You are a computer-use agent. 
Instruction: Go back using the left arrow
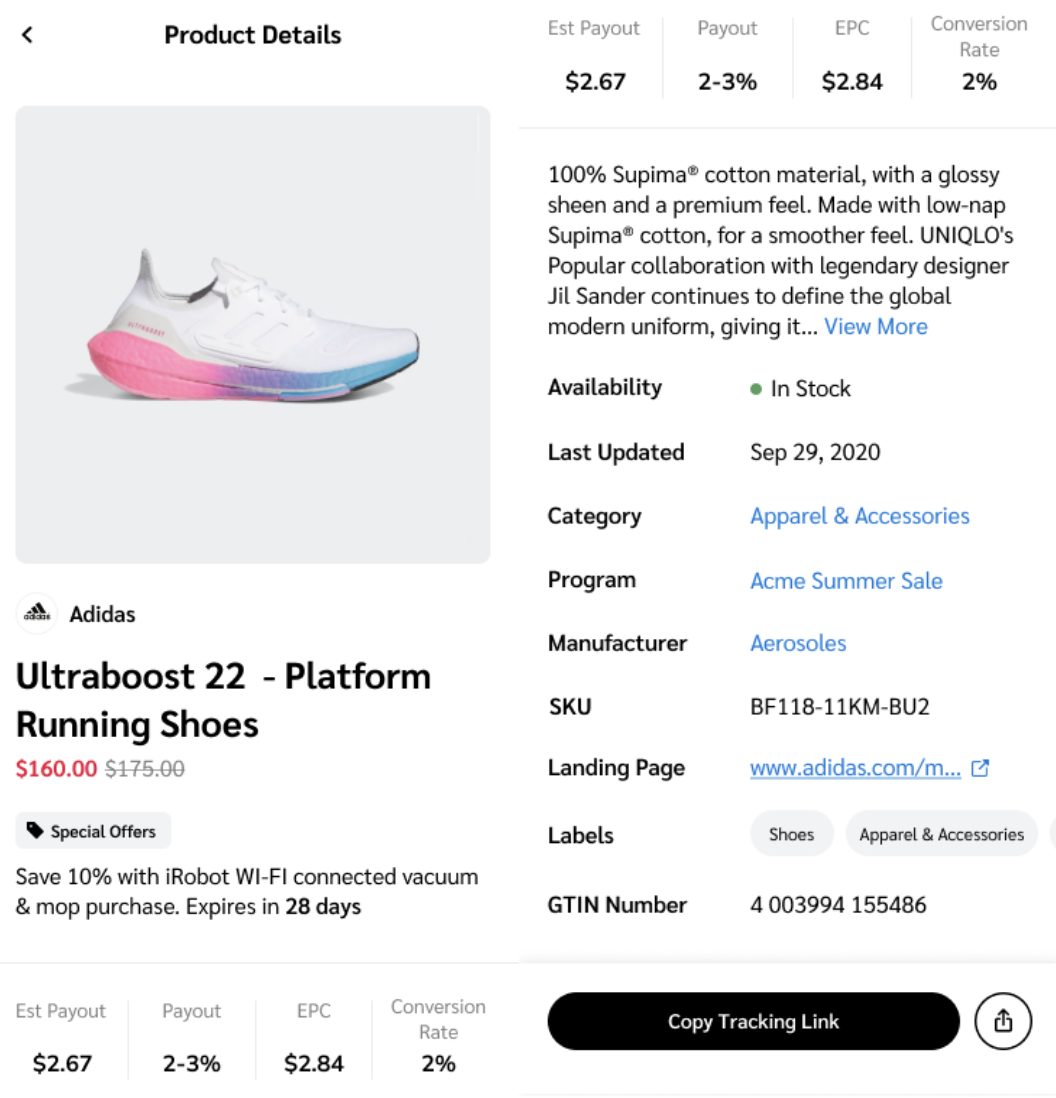tap(27, 35)
